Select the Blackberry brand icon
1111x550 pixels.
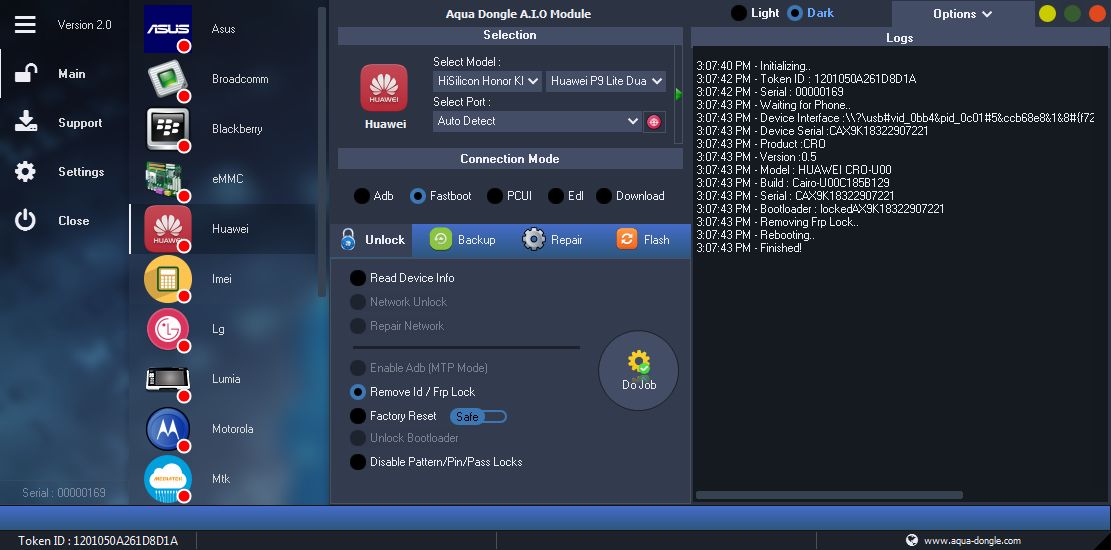(168, 129)
